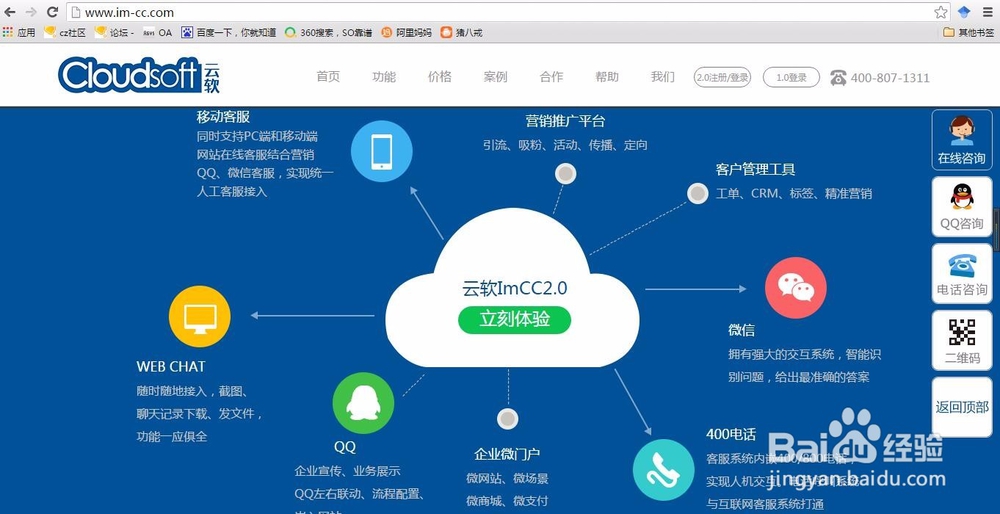The height and width of the screenshot is (514, 1000).
Task: Open the 合作 nav item
Action: tap(551, 77)
